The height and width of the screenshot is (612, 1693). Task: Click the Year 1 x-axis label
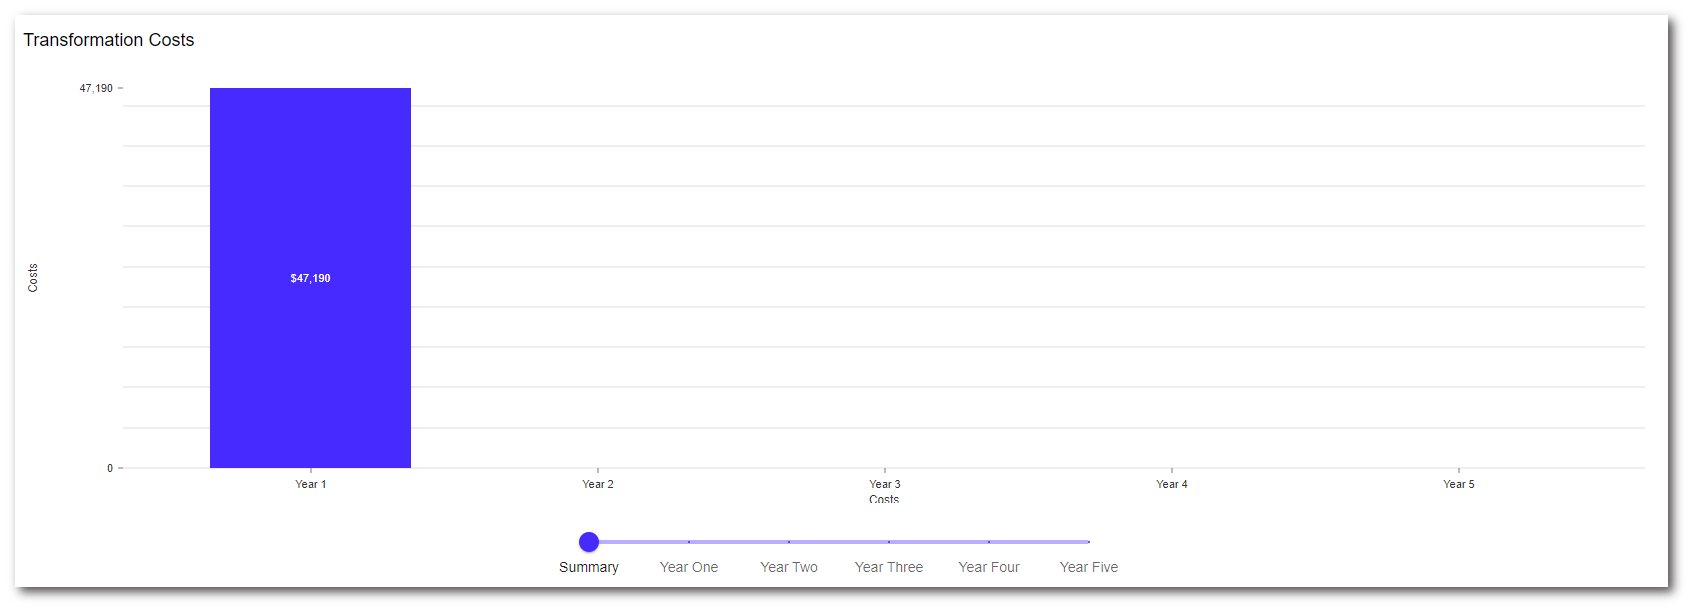click(310, 484)
